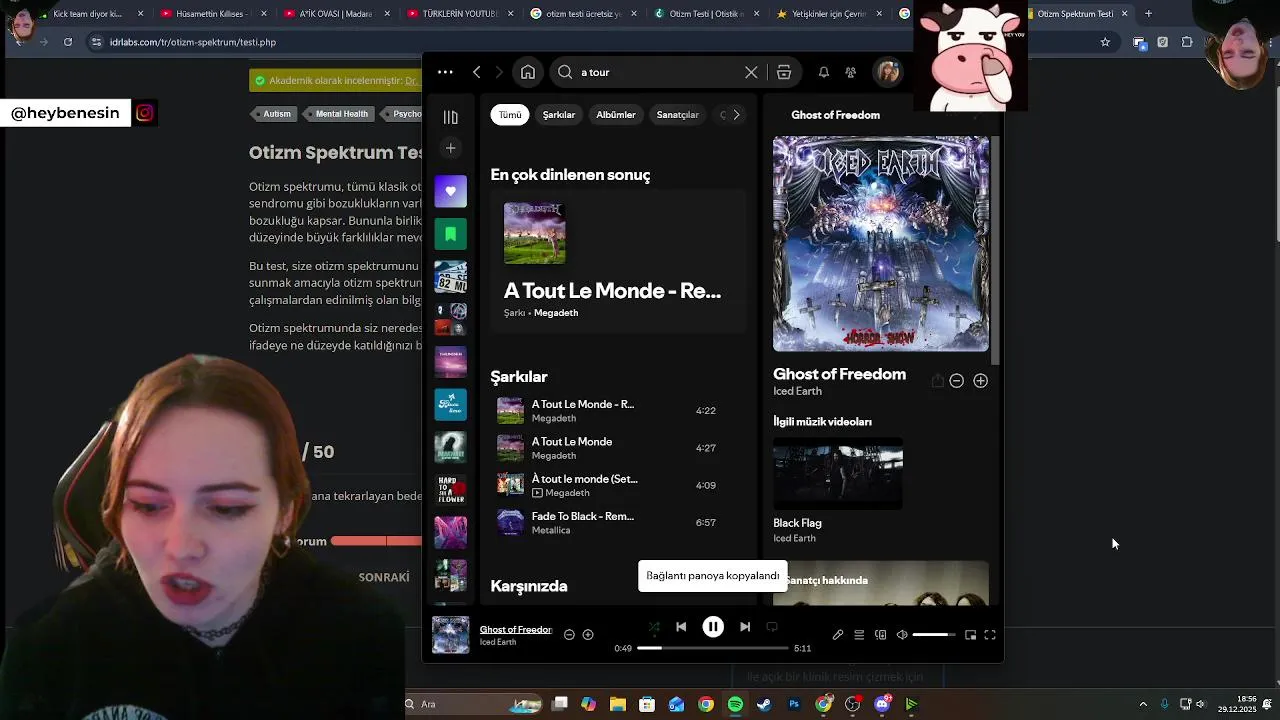Open Spotify three-dots menu
The width and height of the screenshot is (1280, 720).
[x=445, y=72]
